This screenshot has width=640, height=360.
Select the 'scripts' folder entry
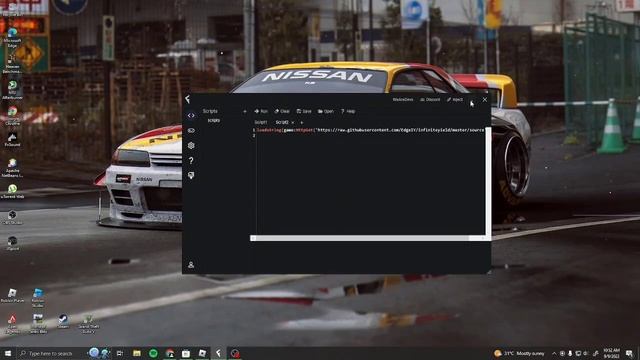click(x=214, y=120)
